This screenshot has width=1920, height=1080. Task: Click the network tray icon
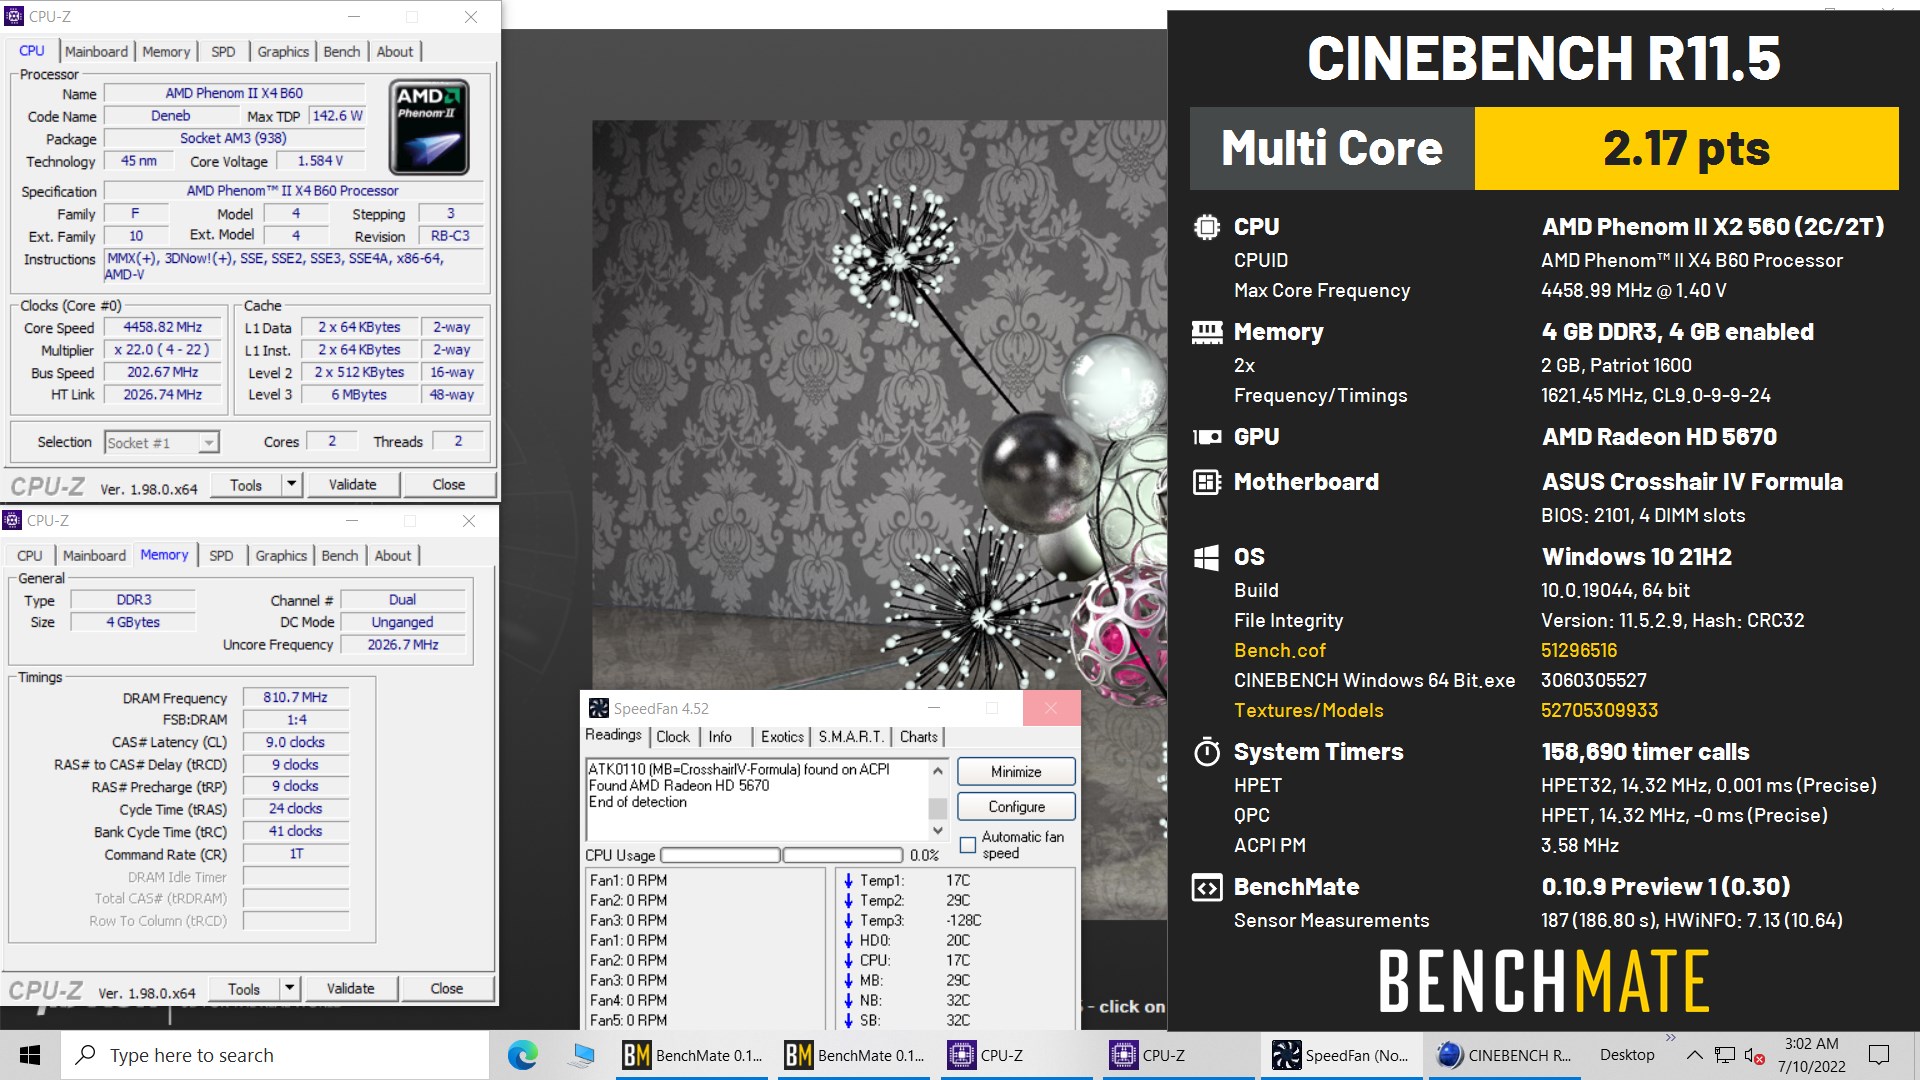click(x=1724, y=1055)
